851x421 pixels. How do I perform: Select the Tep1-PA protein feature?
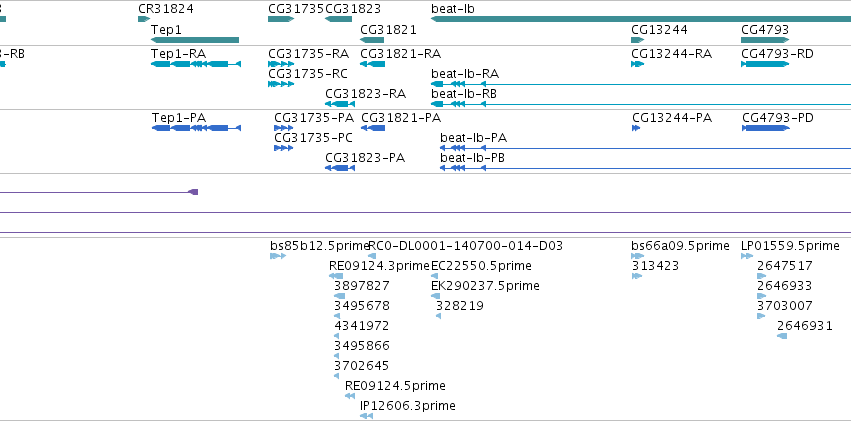(x=196, y=128)
